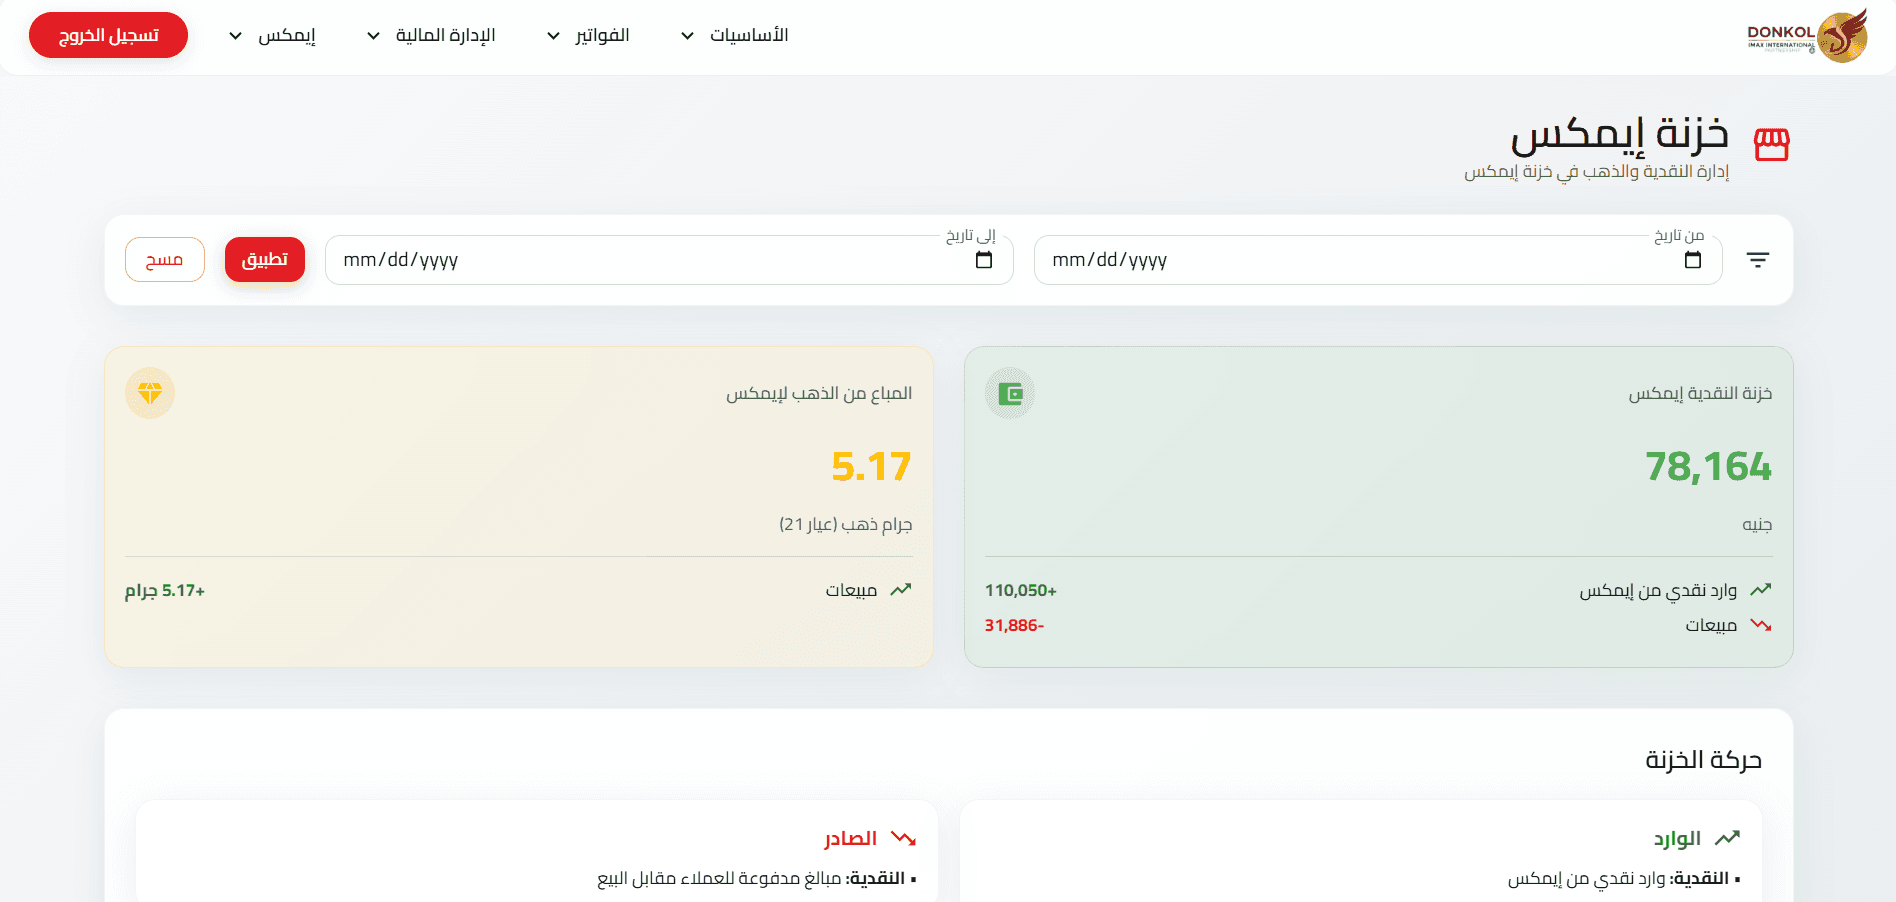This screenshot has width=1896, height=902.
Task: Select the 5.17 gold grams value
Action: point(871,467)
